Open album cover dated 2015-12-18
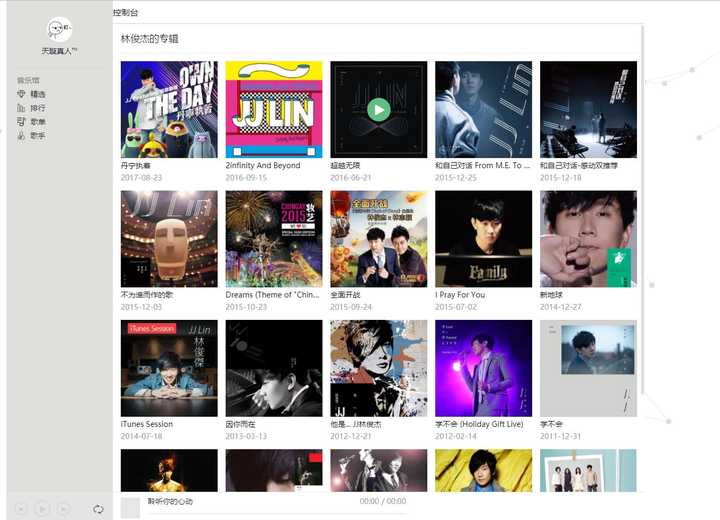 [588, 110]
